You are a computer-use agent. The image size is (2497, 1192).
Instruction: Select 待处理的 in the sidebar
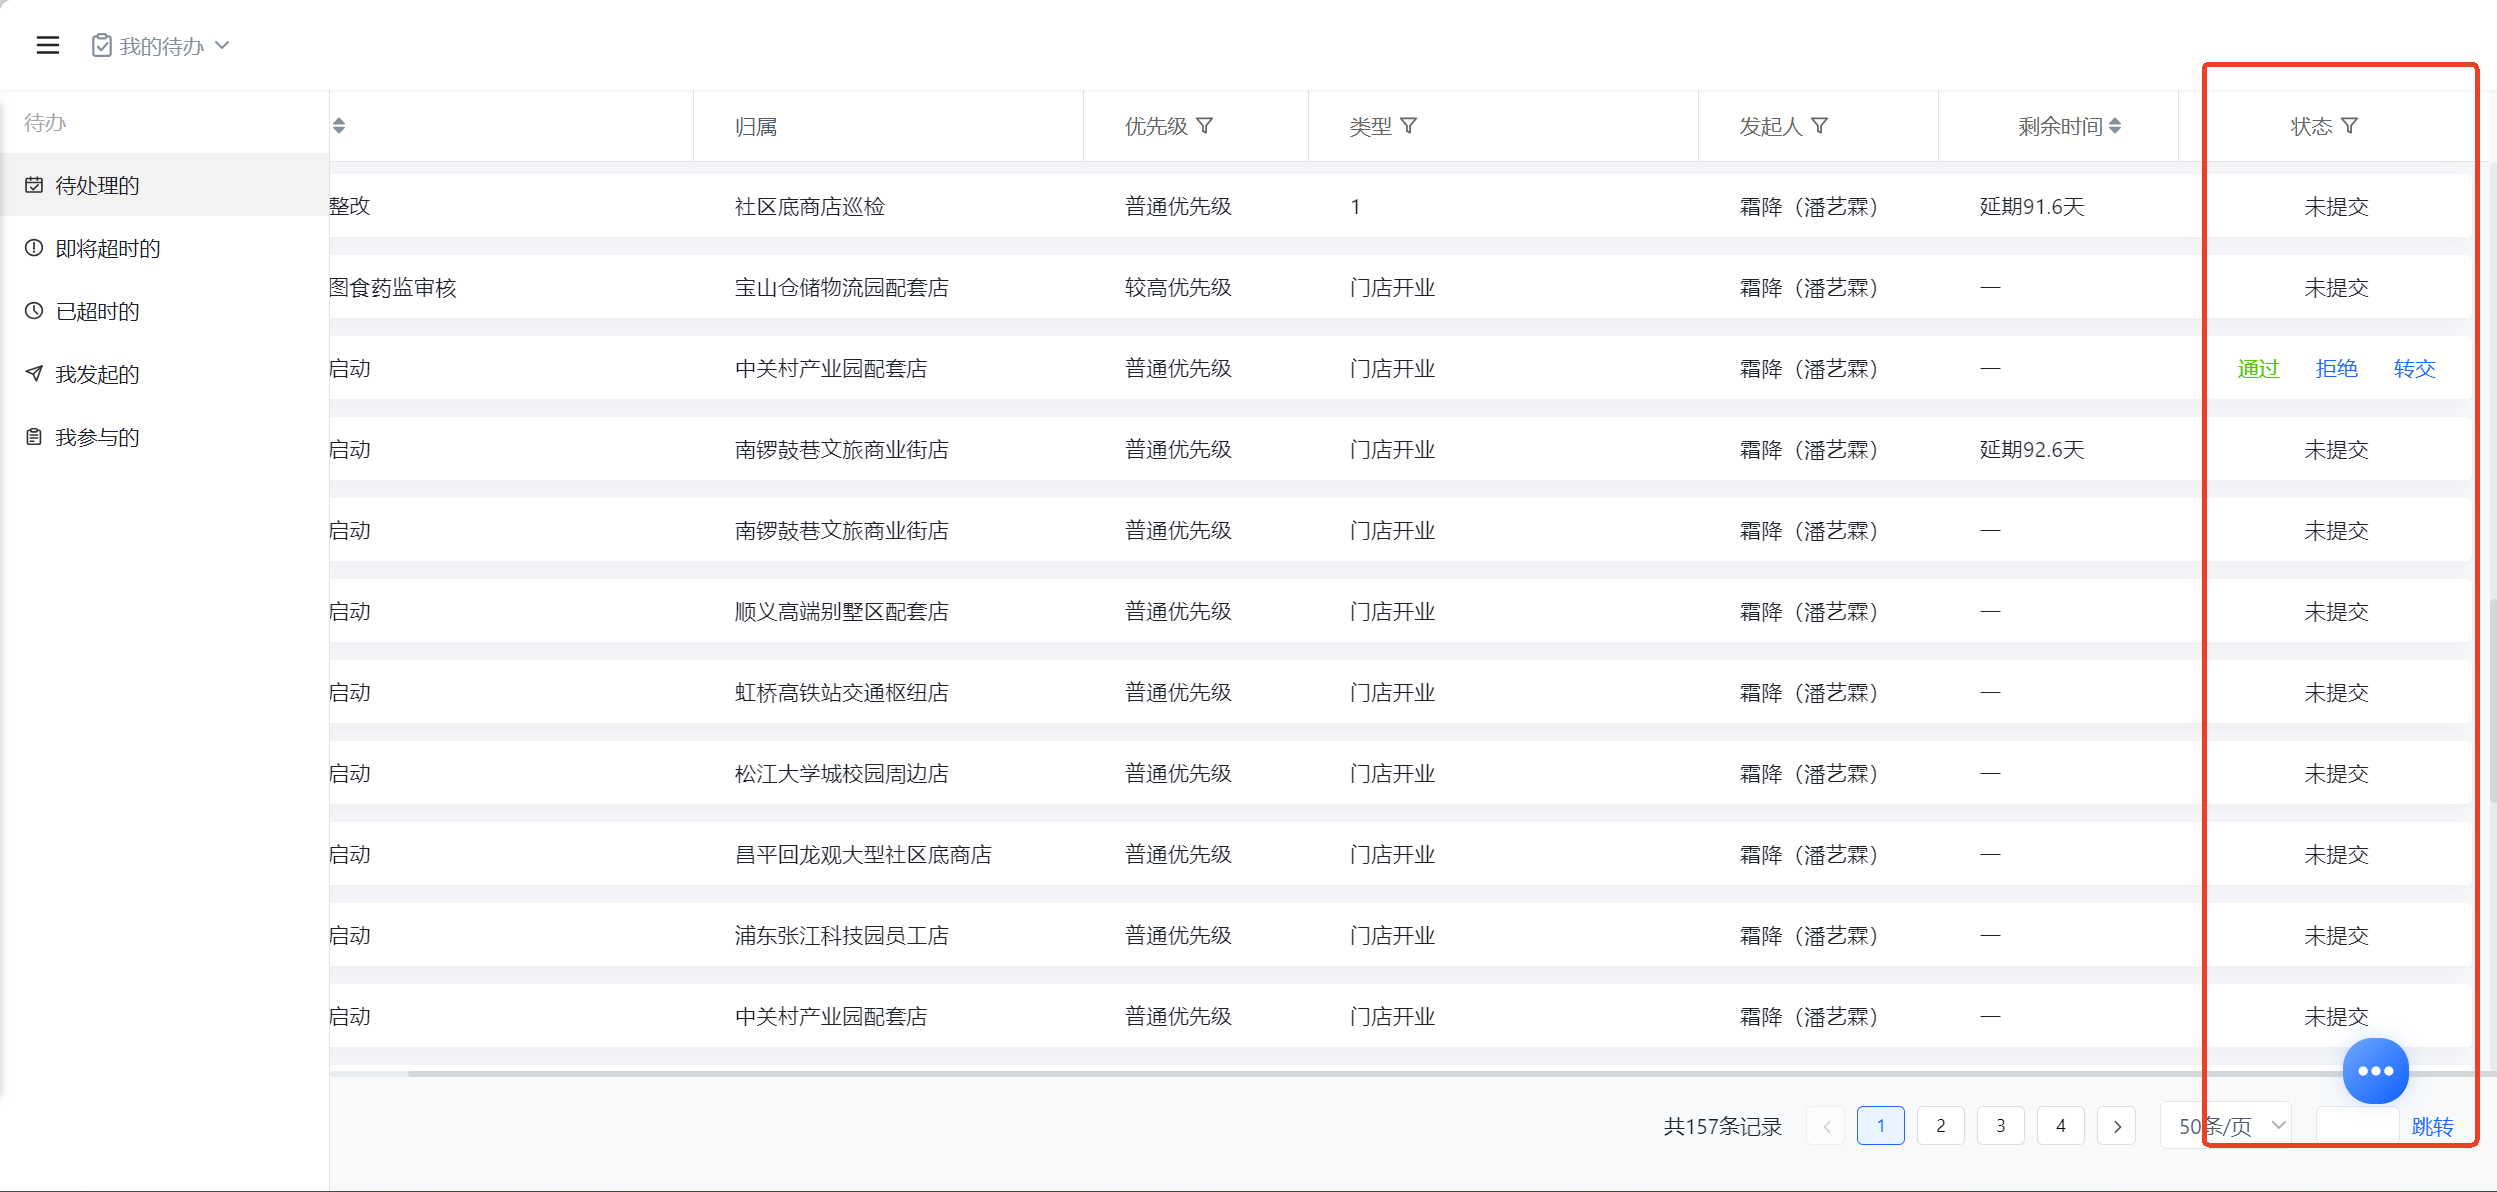[x=164, y=185]
